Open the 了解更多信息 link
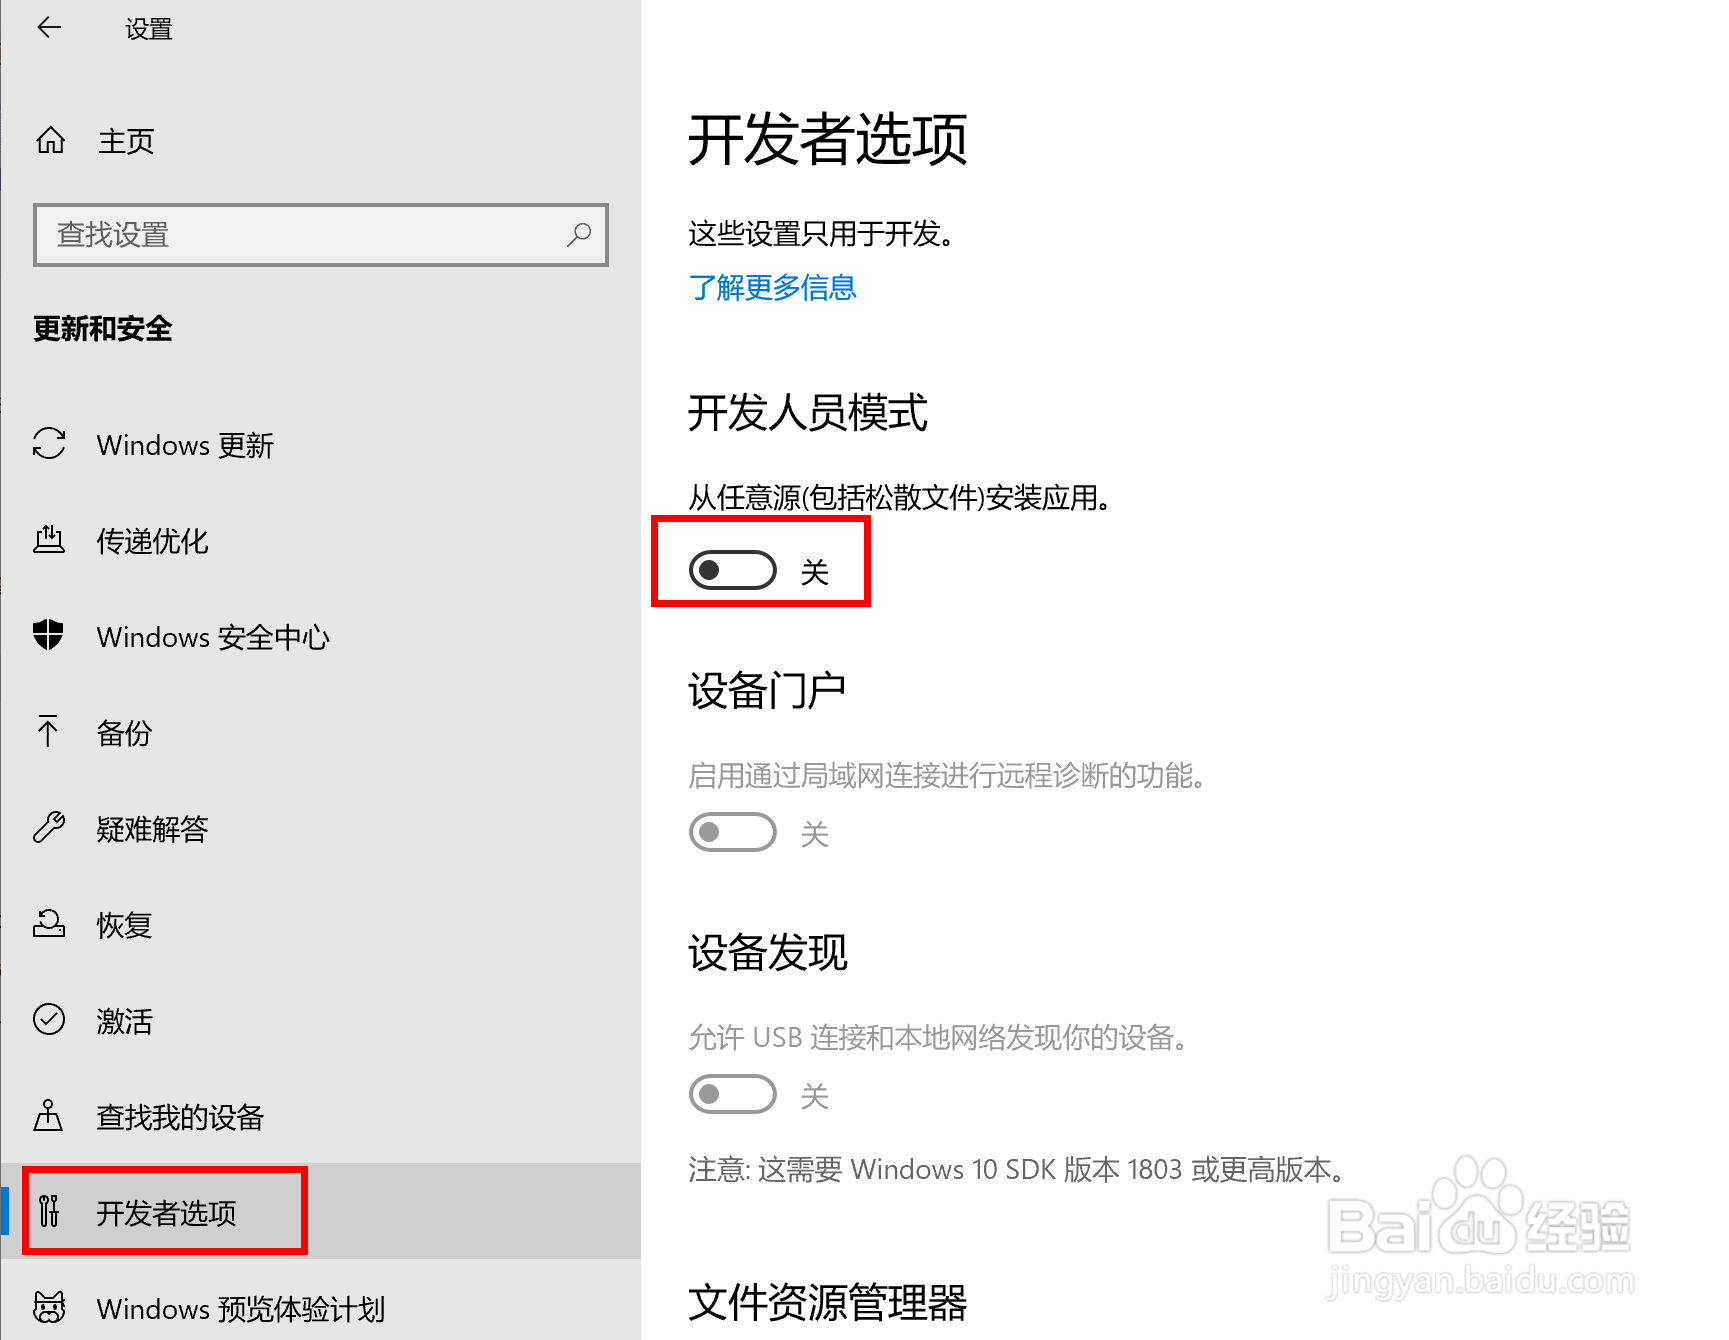 [772, 288]
